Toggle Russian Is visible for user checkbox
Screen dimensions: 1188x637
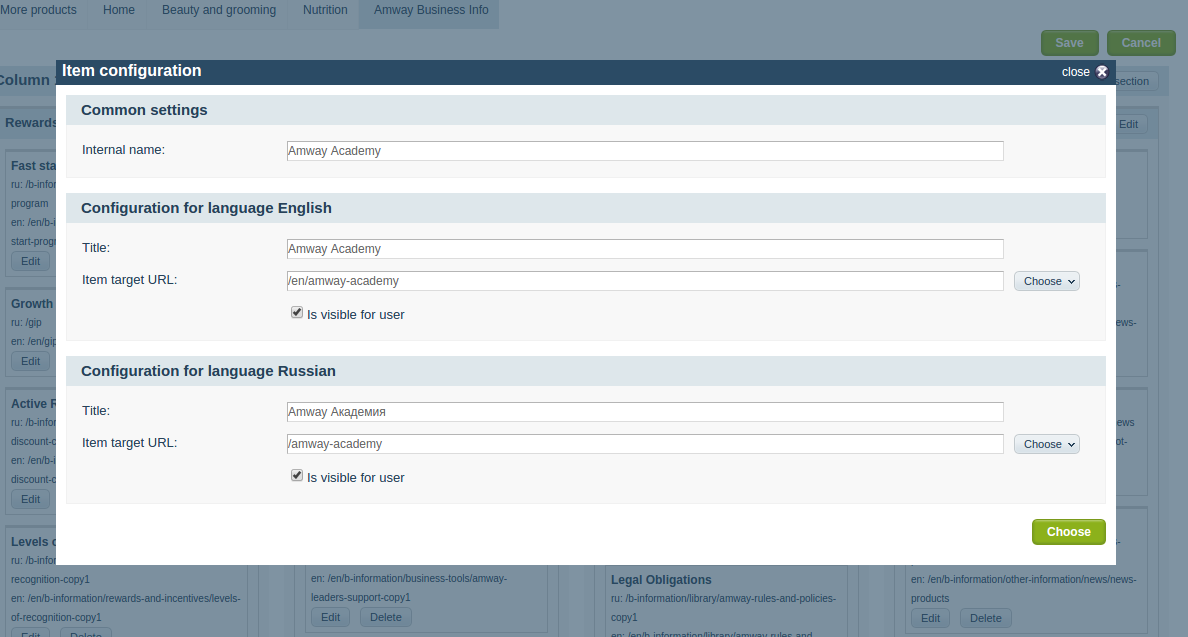point(297,476)
